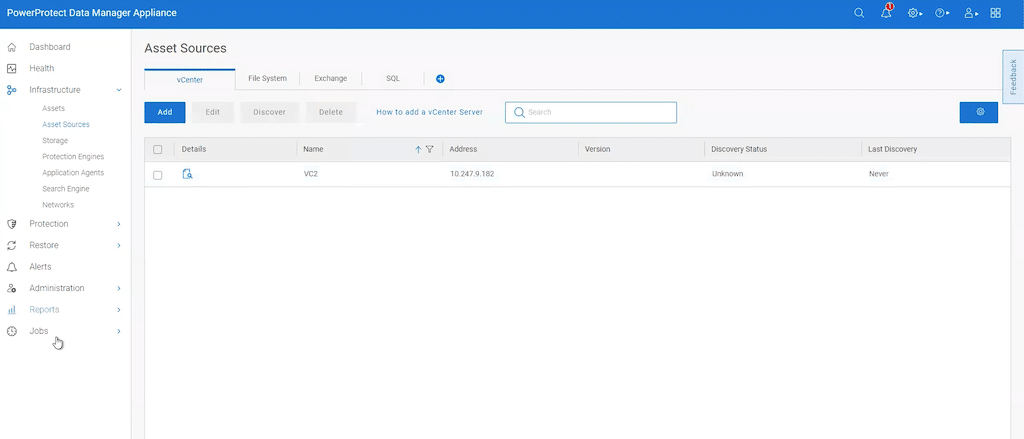Image resolution: width=1024 pixels, height=439 pixels.
Task: Open Networks in sidebar
Action: (x=58, y=205)
